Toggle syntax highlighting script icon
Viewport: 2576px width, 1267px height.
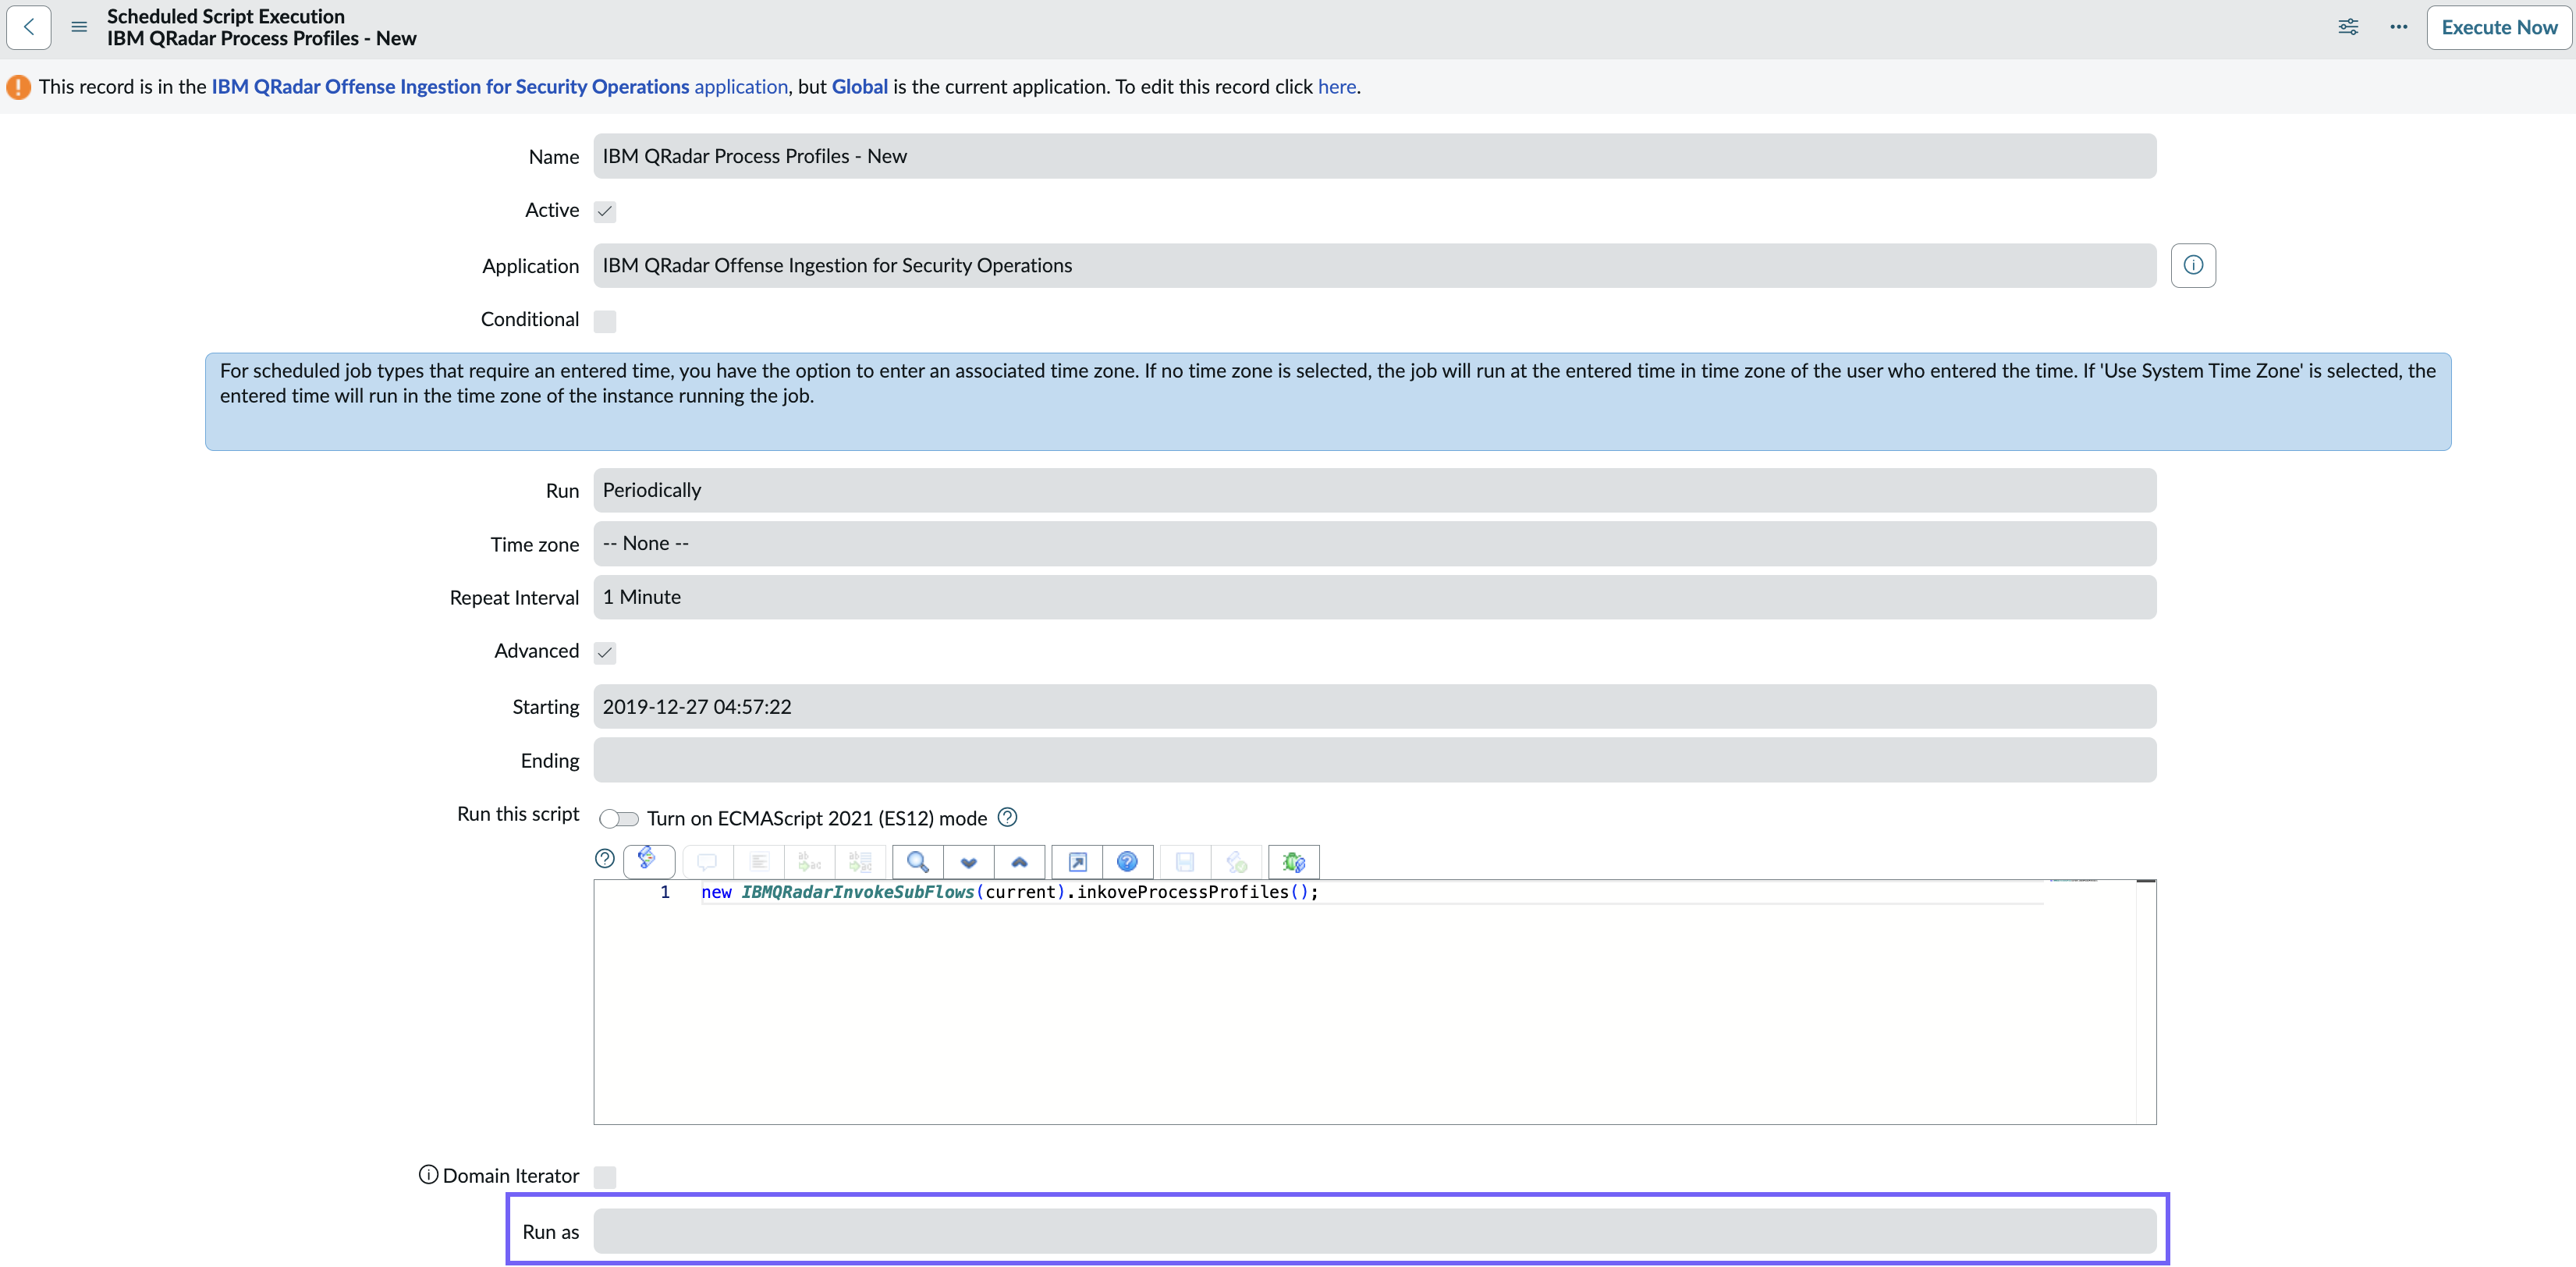pyautogui.click(x=648, y=860)
